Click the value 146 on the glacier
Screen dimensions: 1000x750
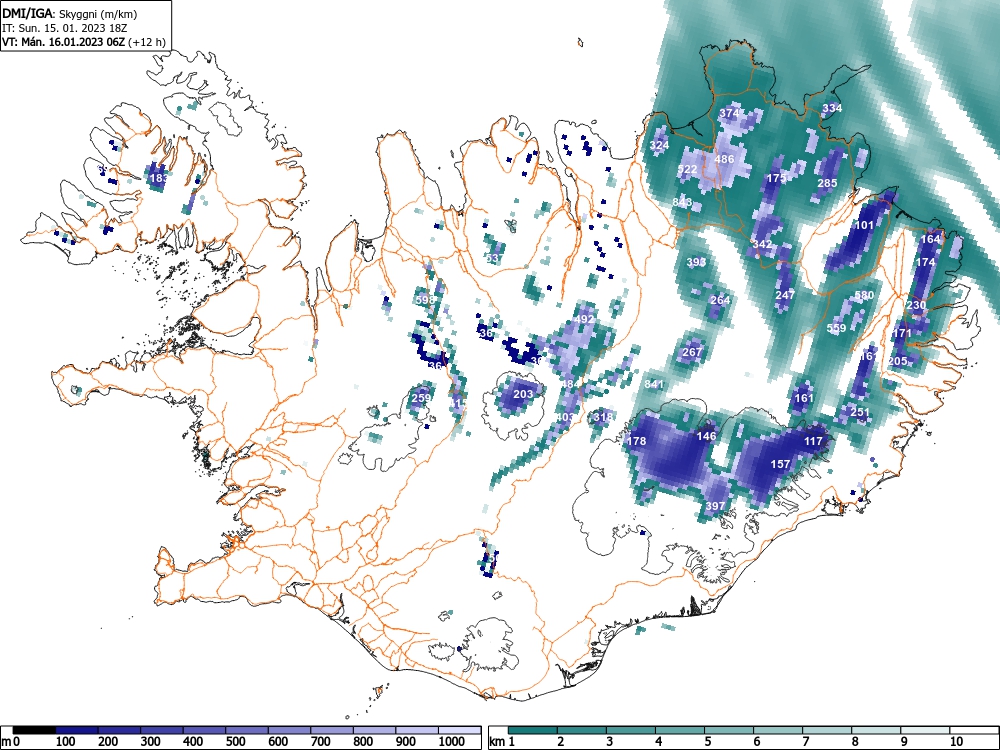coord(706,436)
